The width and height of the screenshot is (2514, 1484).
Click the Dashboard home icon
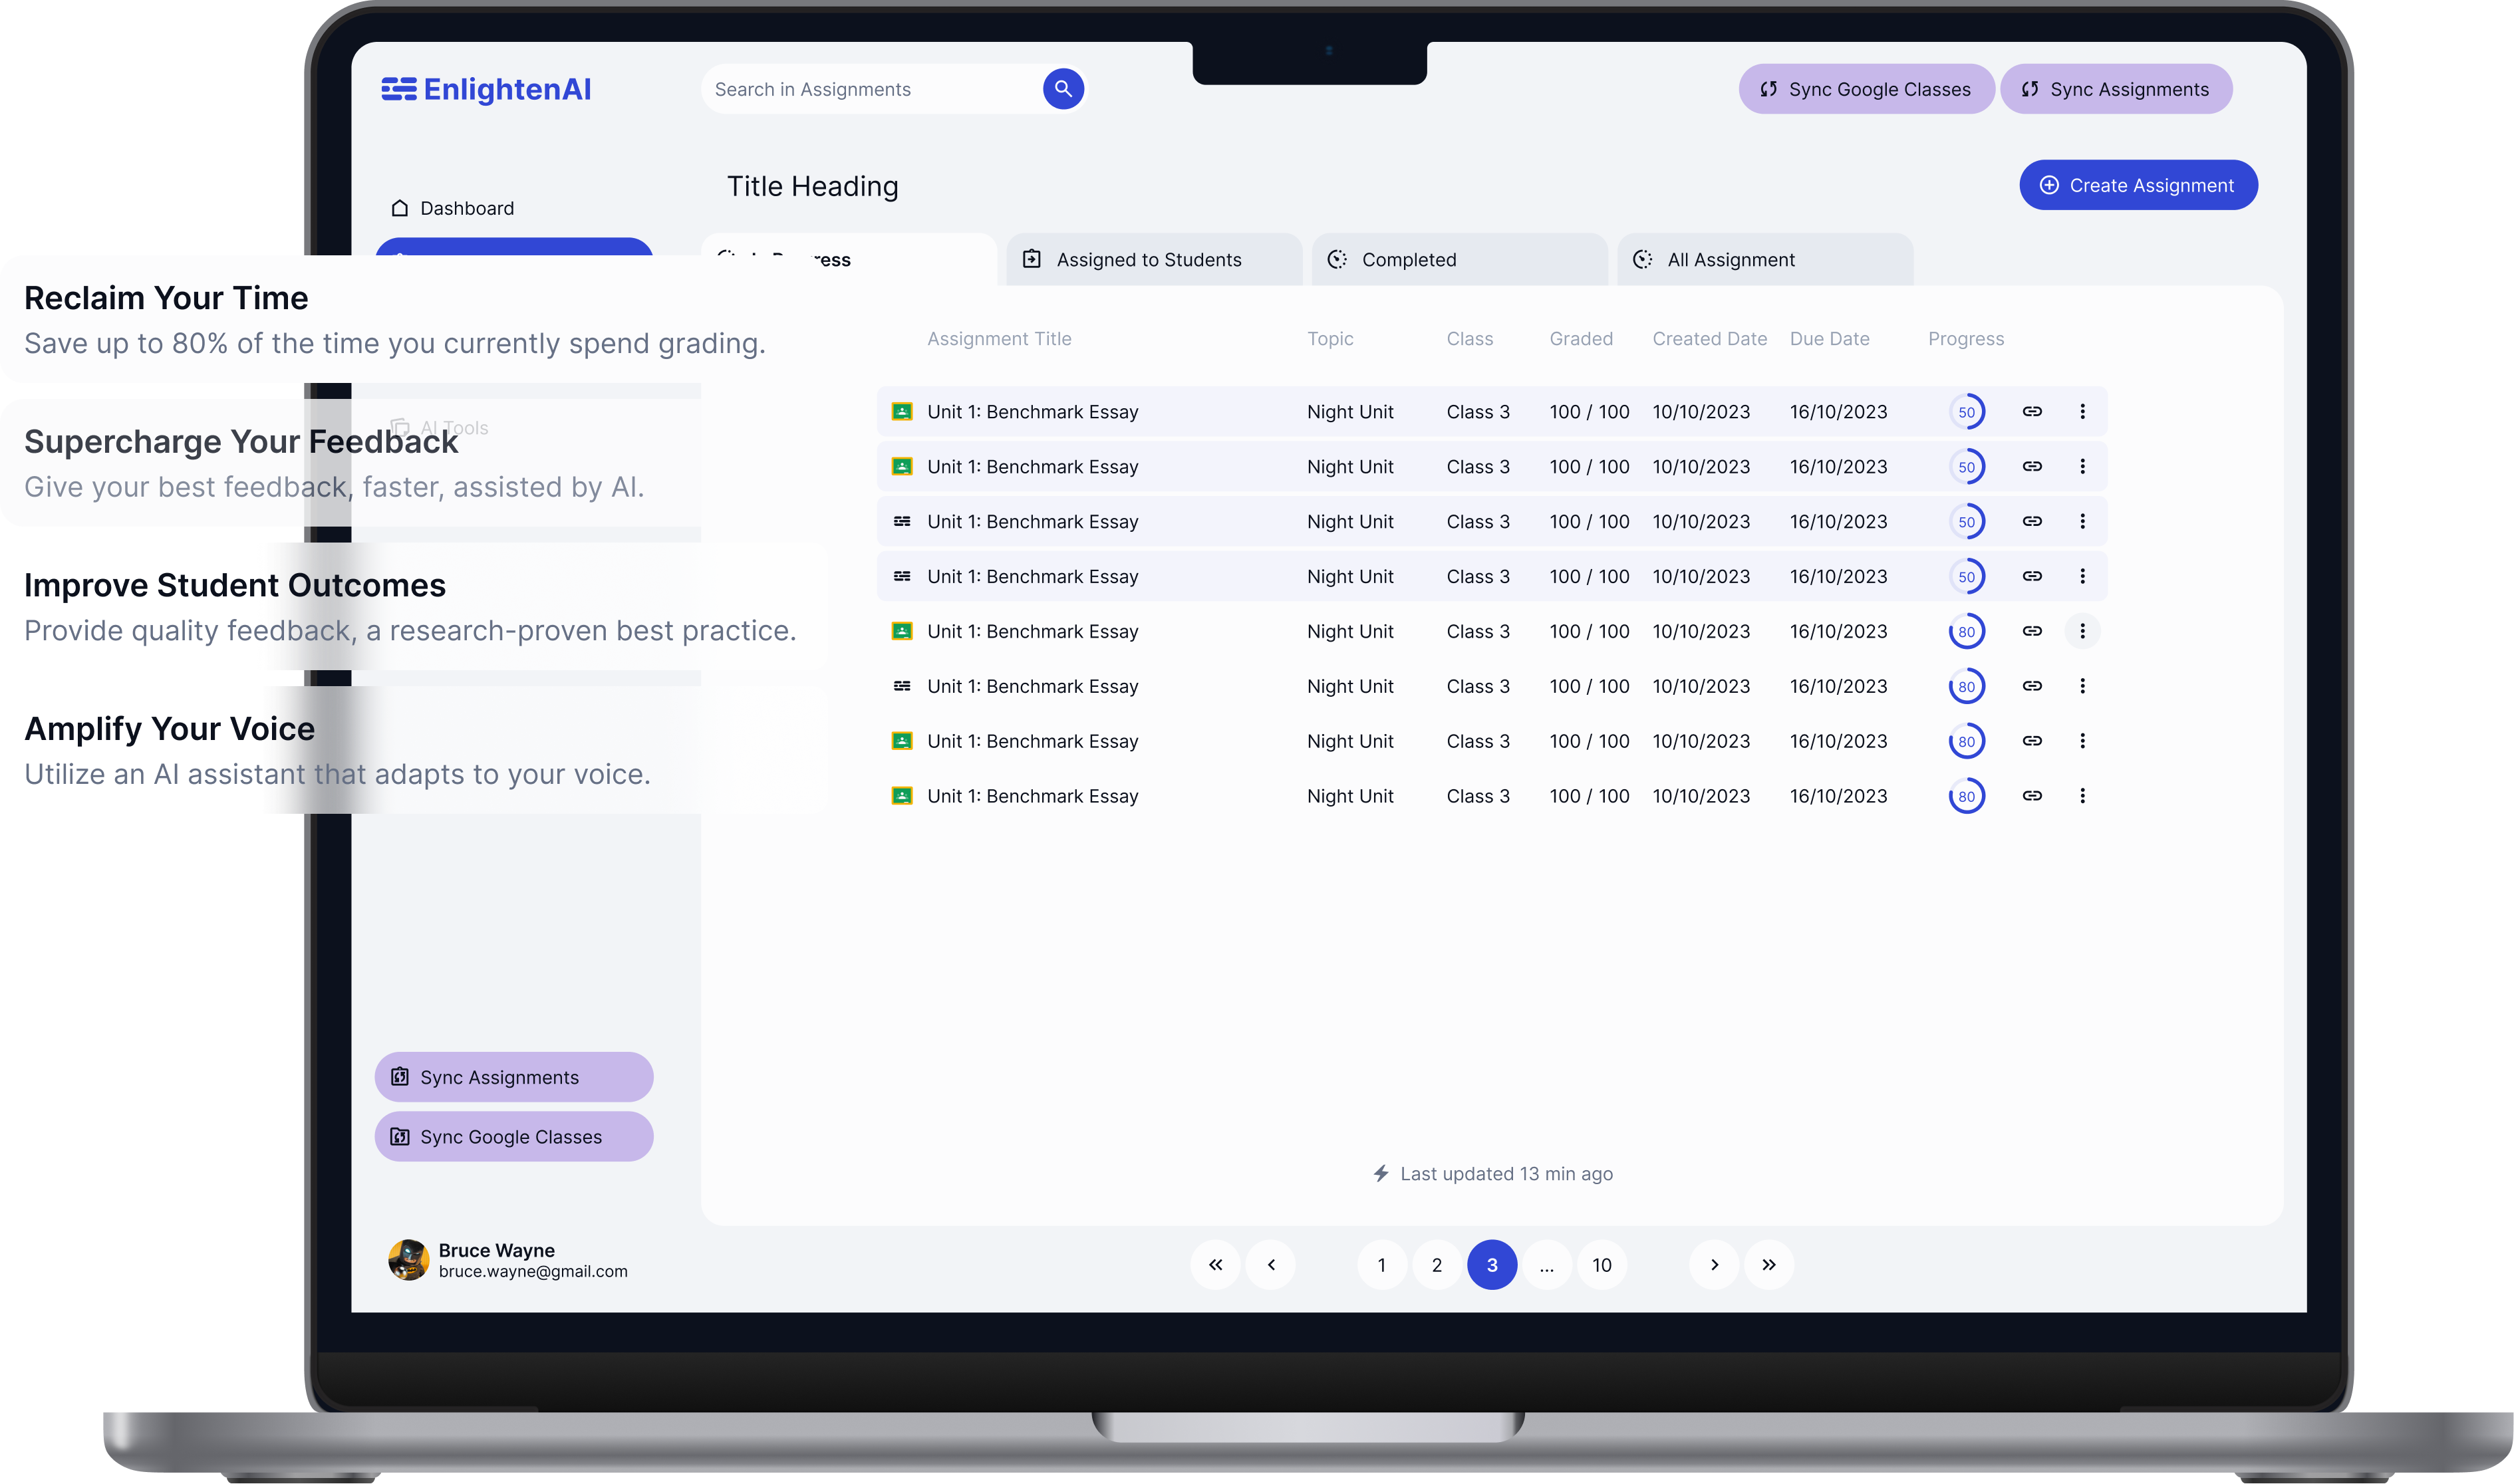(x=400, y=208)
